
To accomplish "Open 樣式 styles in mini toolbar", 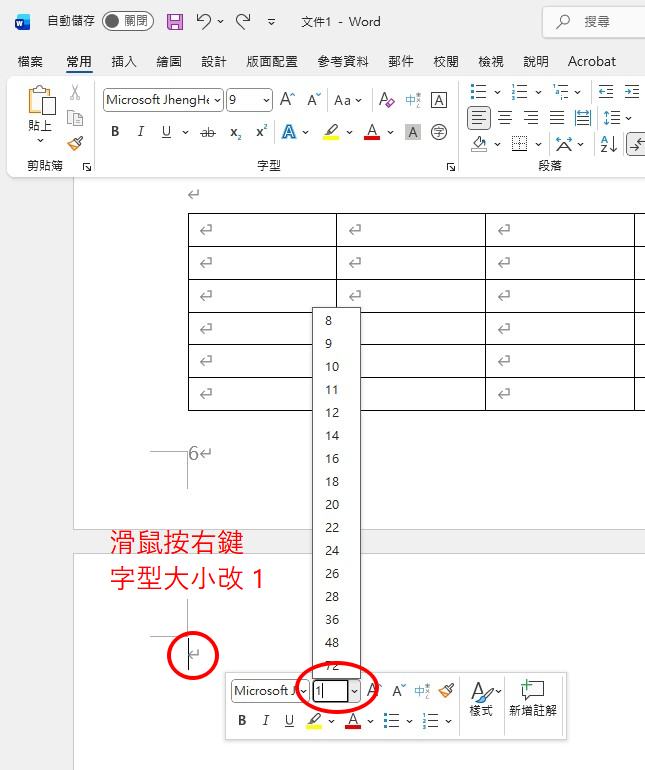I will [484, 698].
